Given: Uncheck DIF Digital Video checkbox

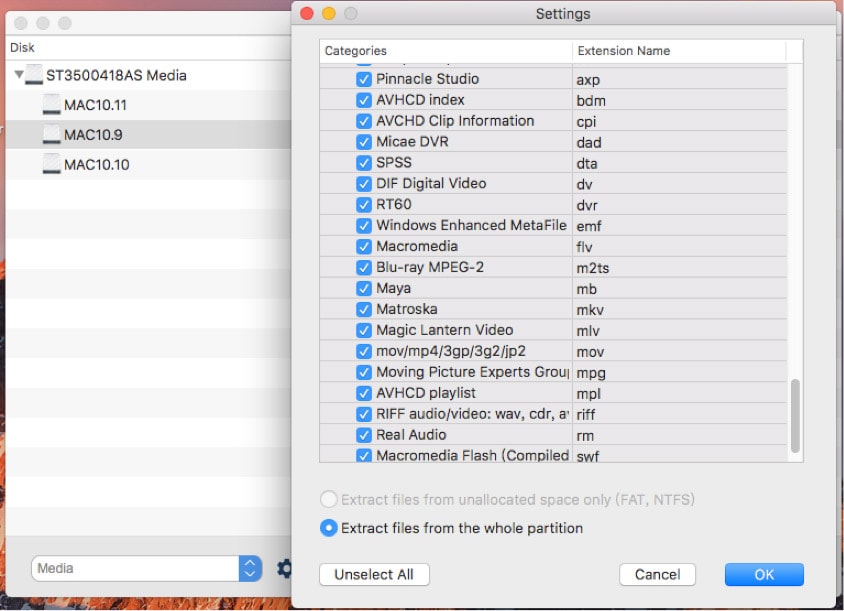Looking at the screenshot, I should click(364, 184).
